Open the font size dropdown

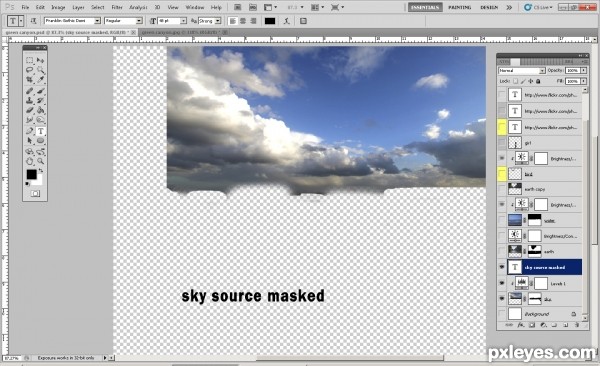pyautogui.click(x=183, y=21)
